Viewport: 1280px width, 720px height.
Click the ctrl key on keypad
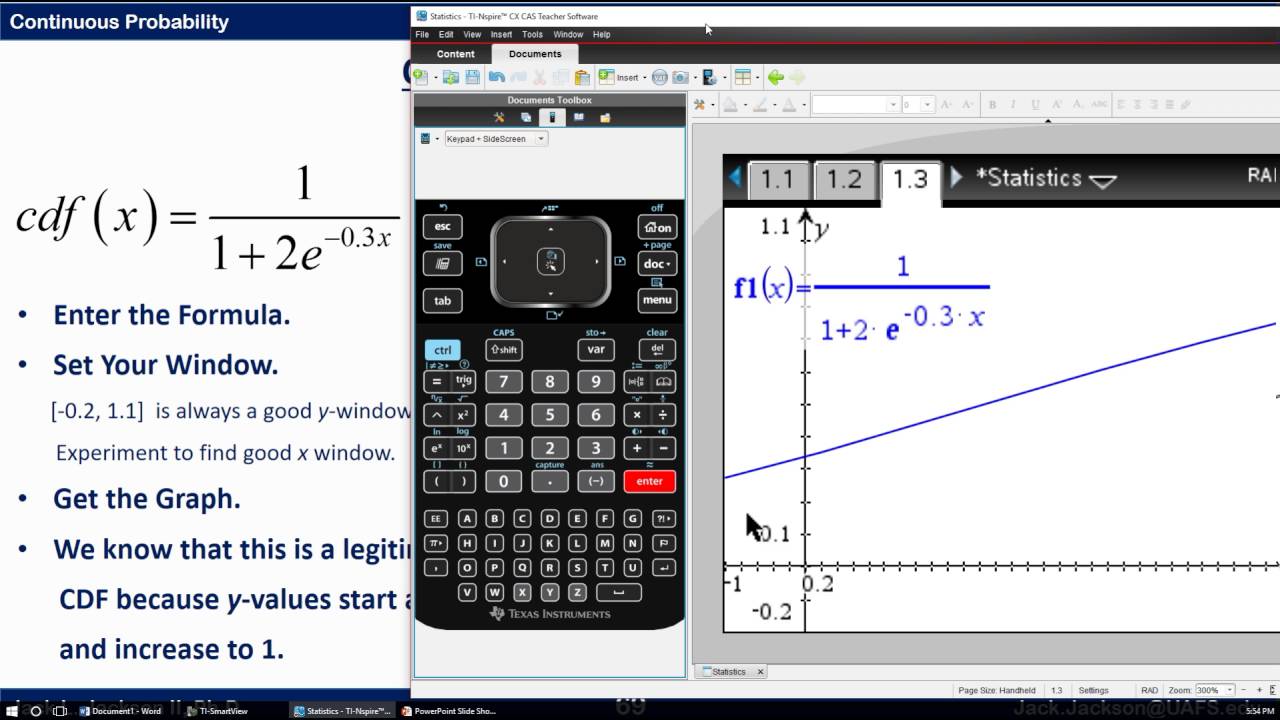click(442, 350)
